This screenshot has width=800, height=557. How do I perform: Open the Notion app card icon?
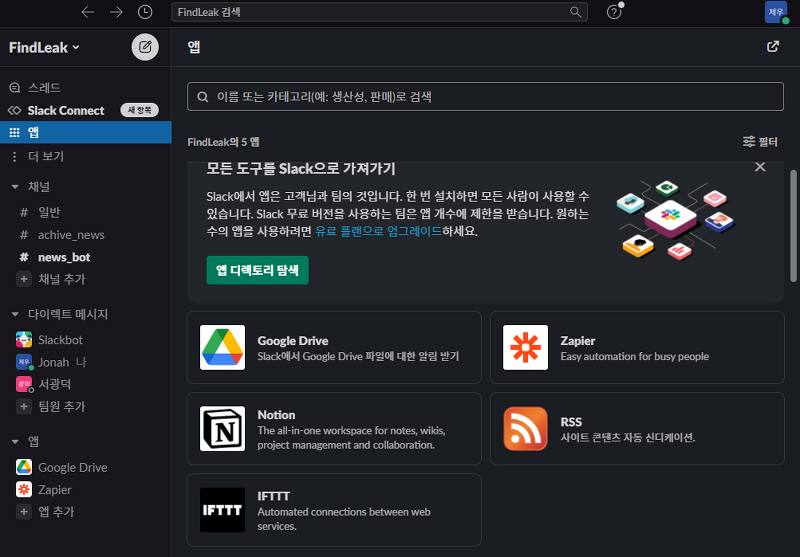point(222,428)
